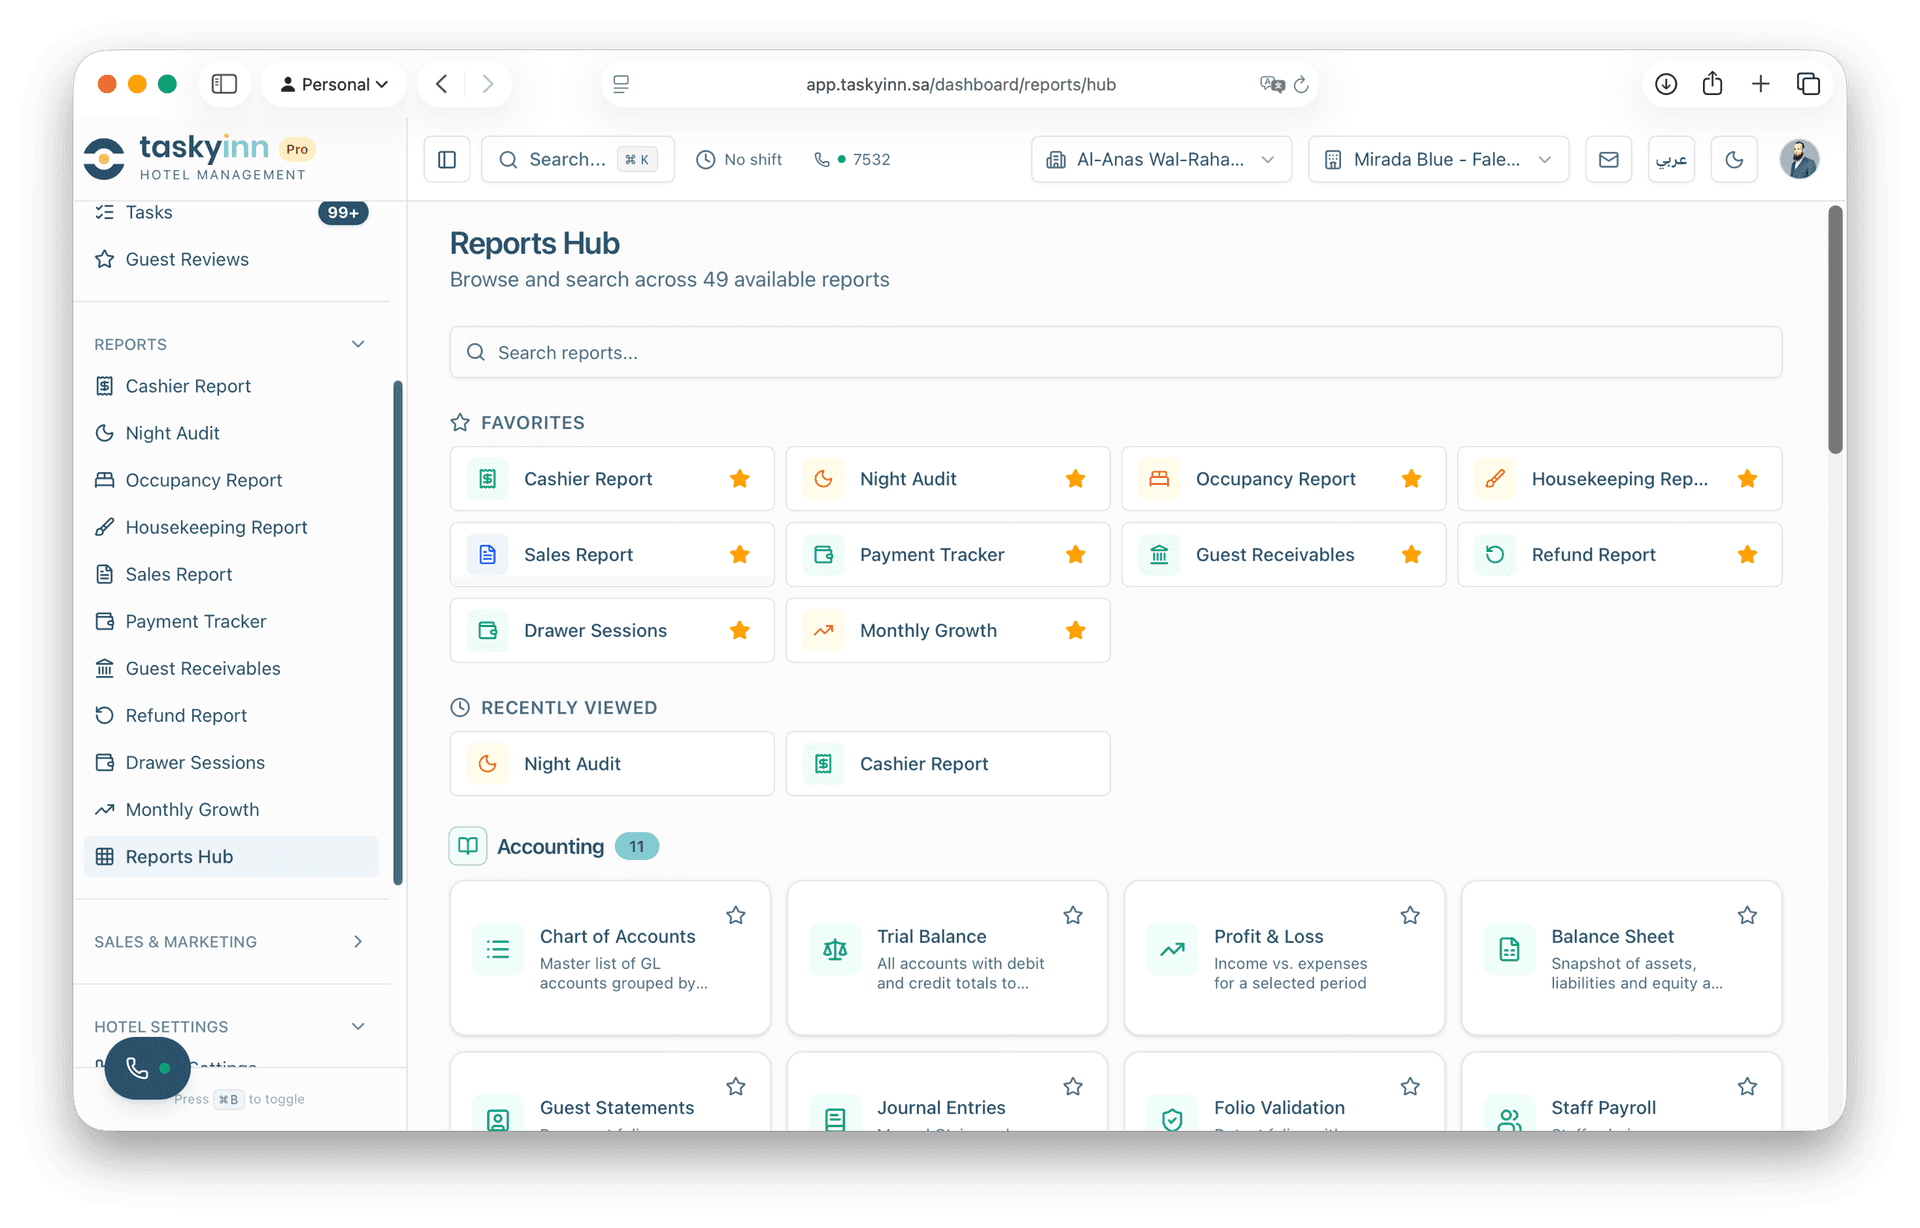Unfavorite Cashier Report using its star
This screenshot has height=1228, width=1920.
(739, 479)
